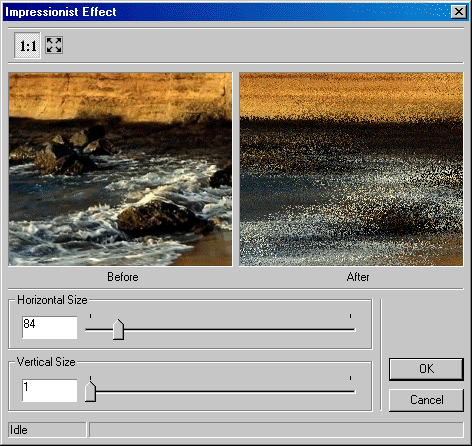This screenshot has width=472, height=446.
Task: Click the After preview image
Action: (x=351, y=169)
